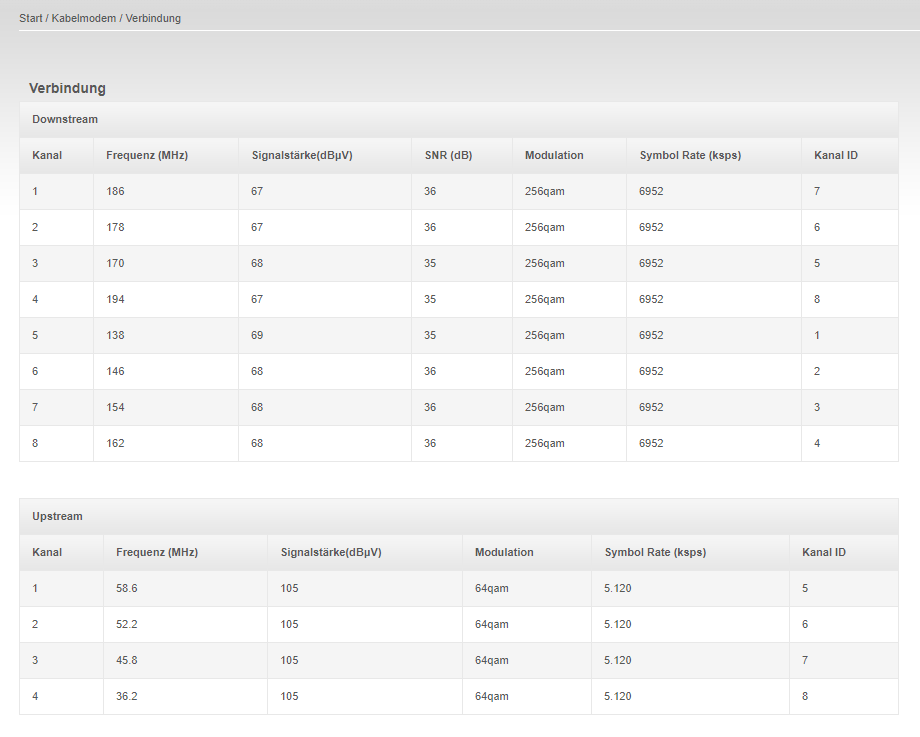Select upstream Kanal ID 8 in row 36.2
This screenshot has height=737, width=920.
(x=805, y=696)
